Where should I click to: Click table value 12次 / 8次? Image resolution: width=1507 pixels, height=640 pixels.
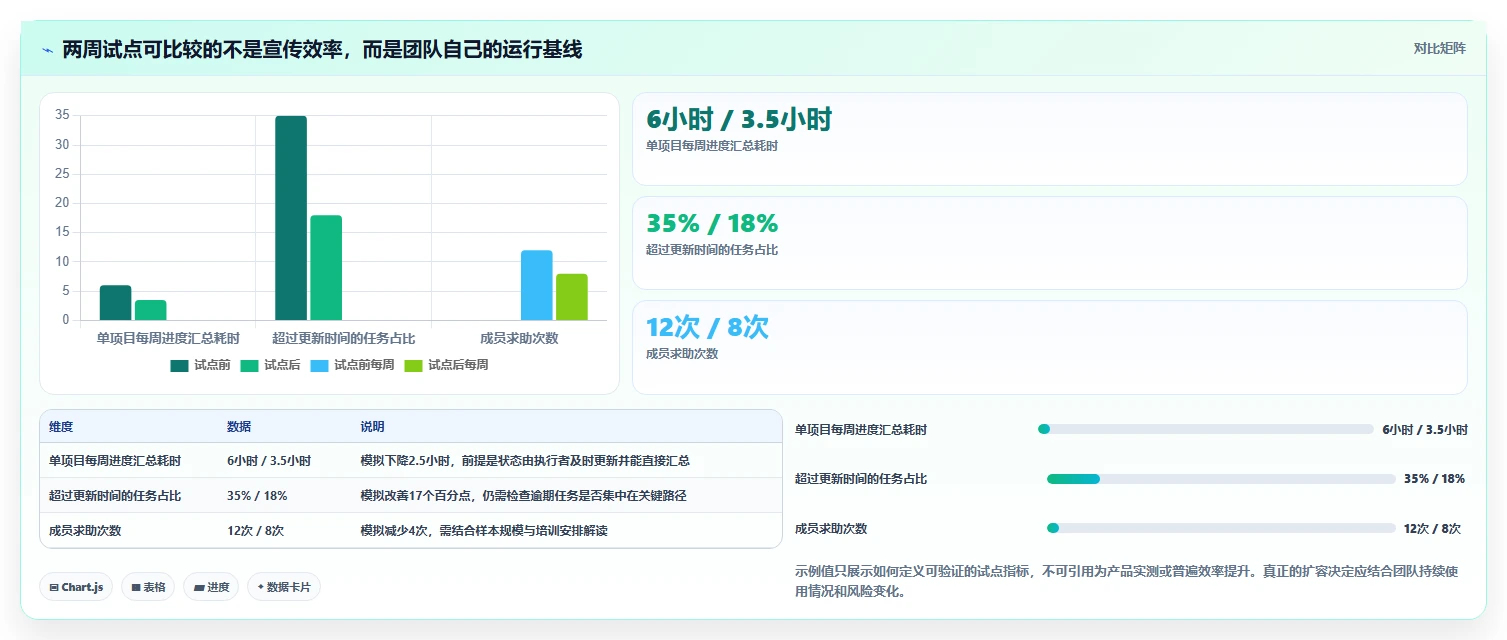click(255, 531)
